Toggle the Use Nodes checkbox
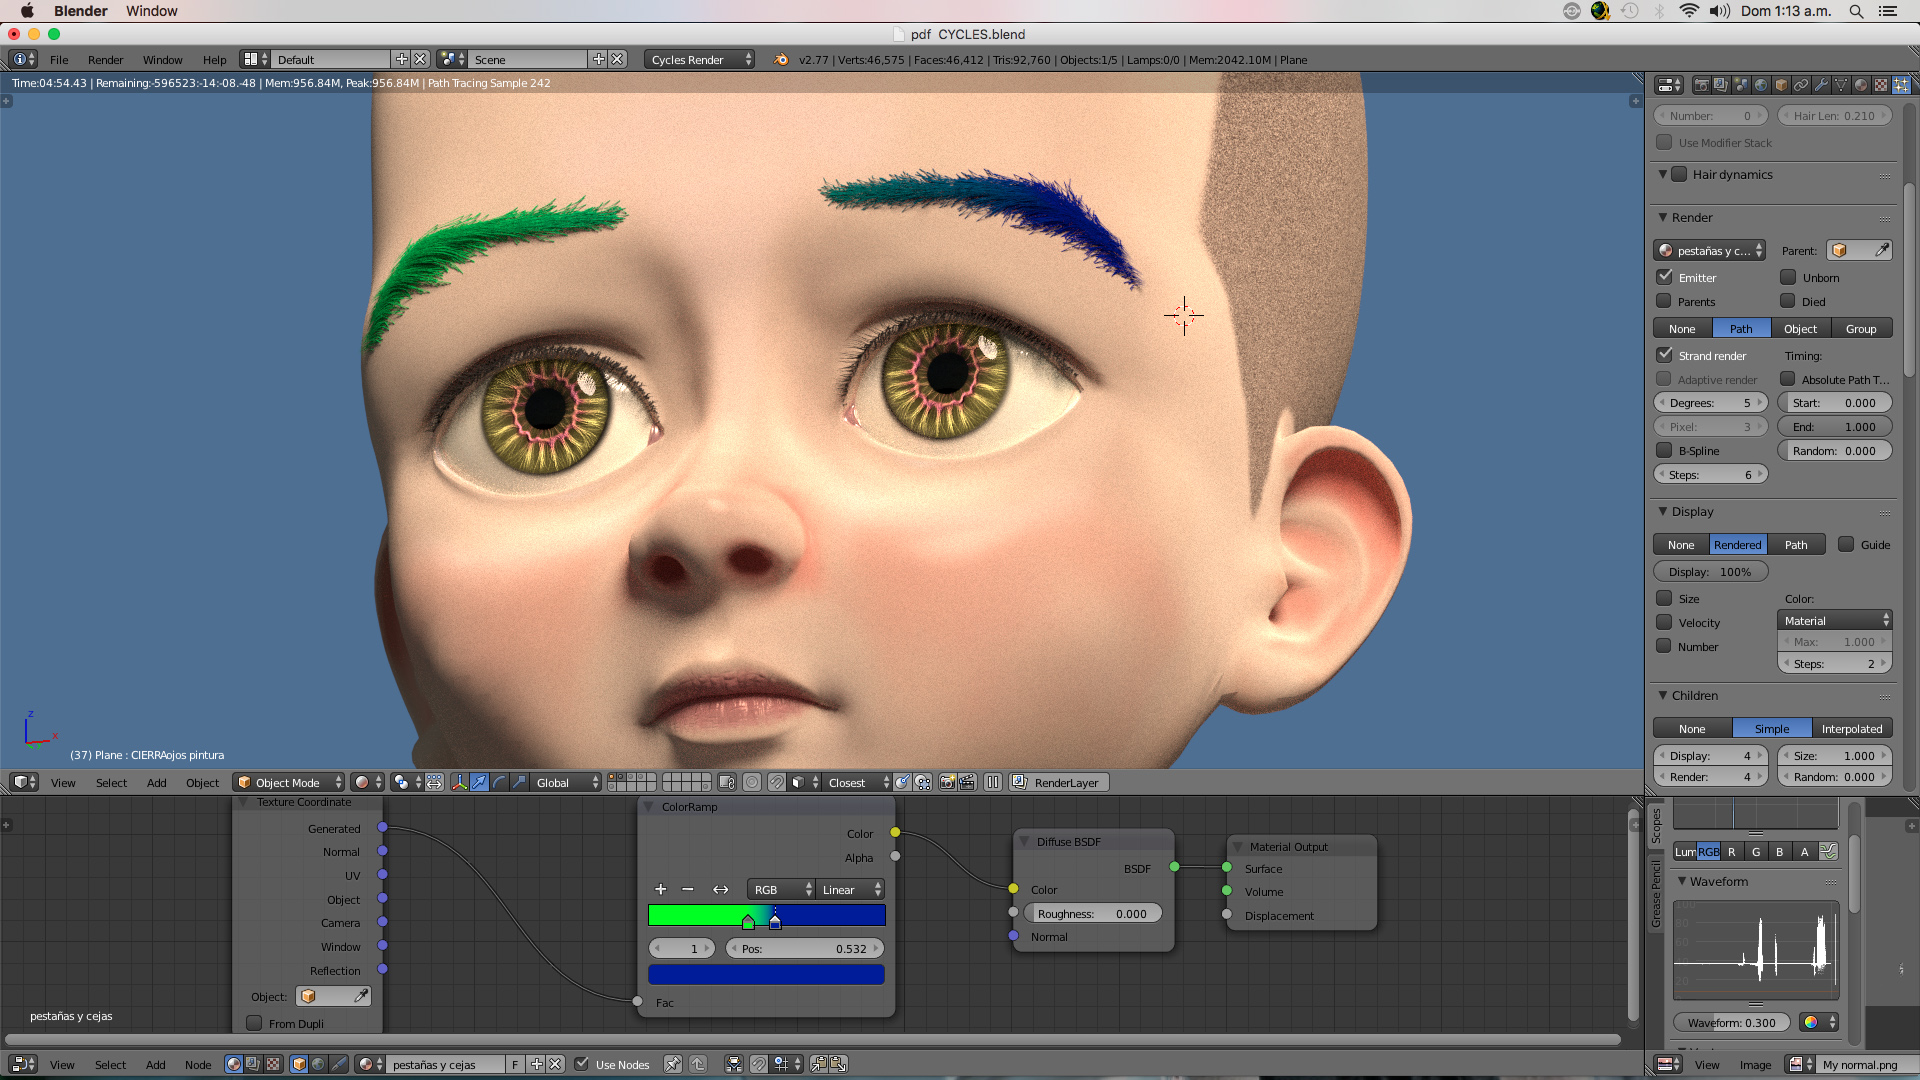Image resolution: width=1920 pixels, height=1080 pixels. pyautogui.click(x=582, y=1064)
